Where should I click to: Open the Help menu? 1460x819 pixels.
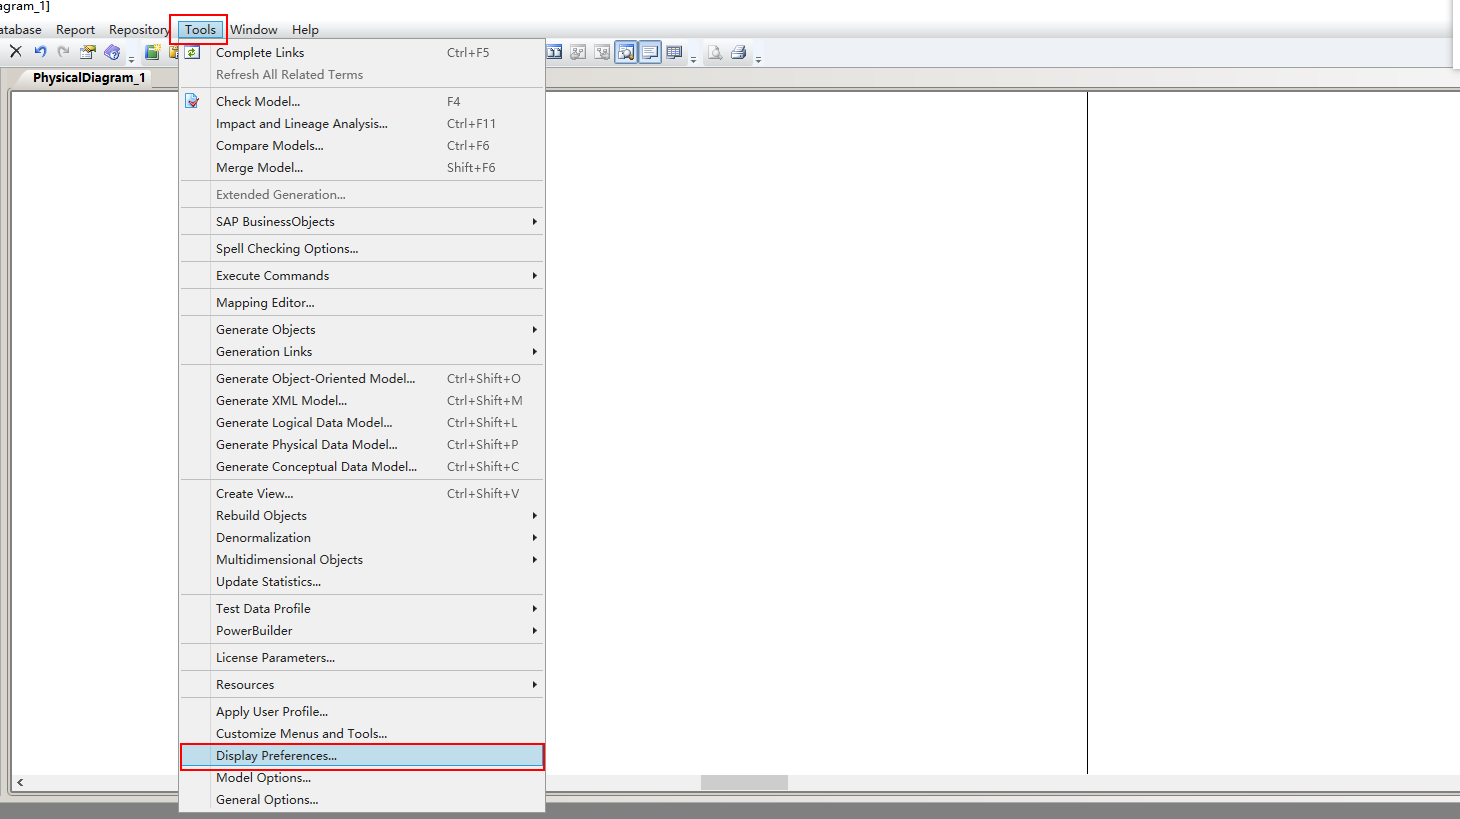[305, 30]
